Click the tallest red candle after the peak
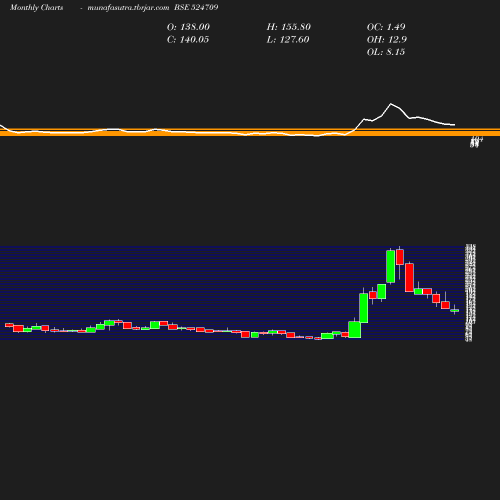 click(x=409, y=277)
